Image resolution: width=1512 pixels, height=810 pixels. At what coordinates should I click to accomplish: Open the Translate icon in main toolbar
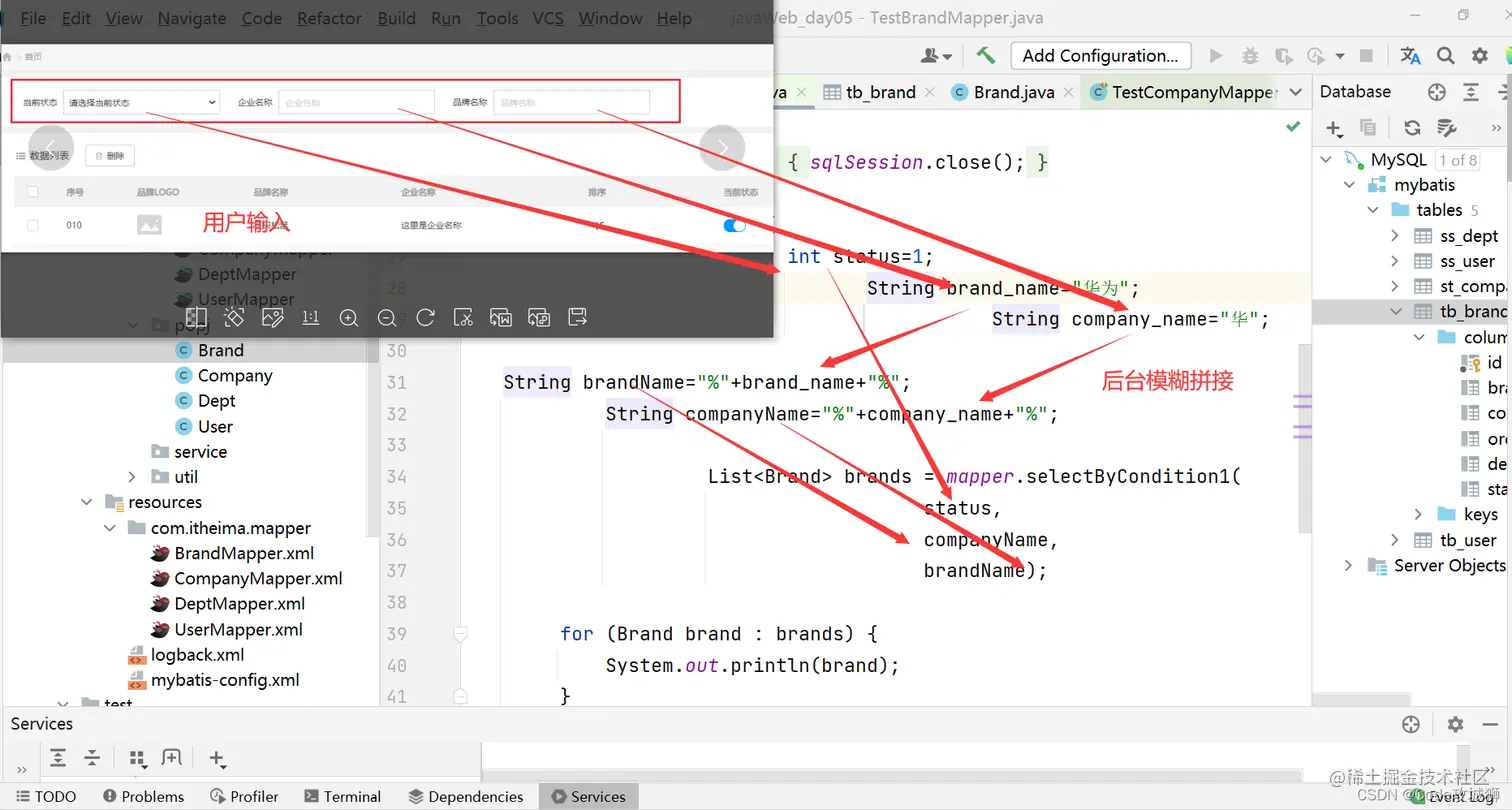pyautogui.click(x=1411, y=56)
